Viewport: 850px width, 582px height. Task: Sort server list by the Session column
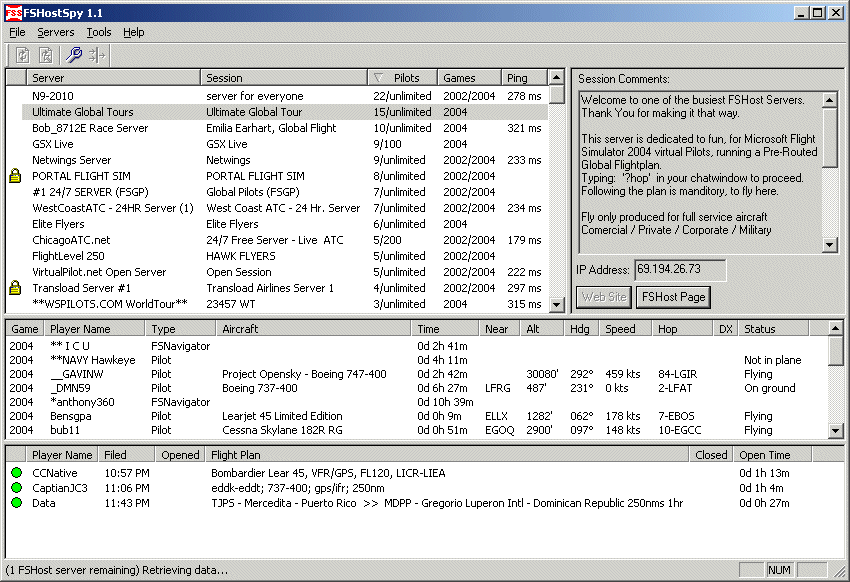tap(284, 77)
